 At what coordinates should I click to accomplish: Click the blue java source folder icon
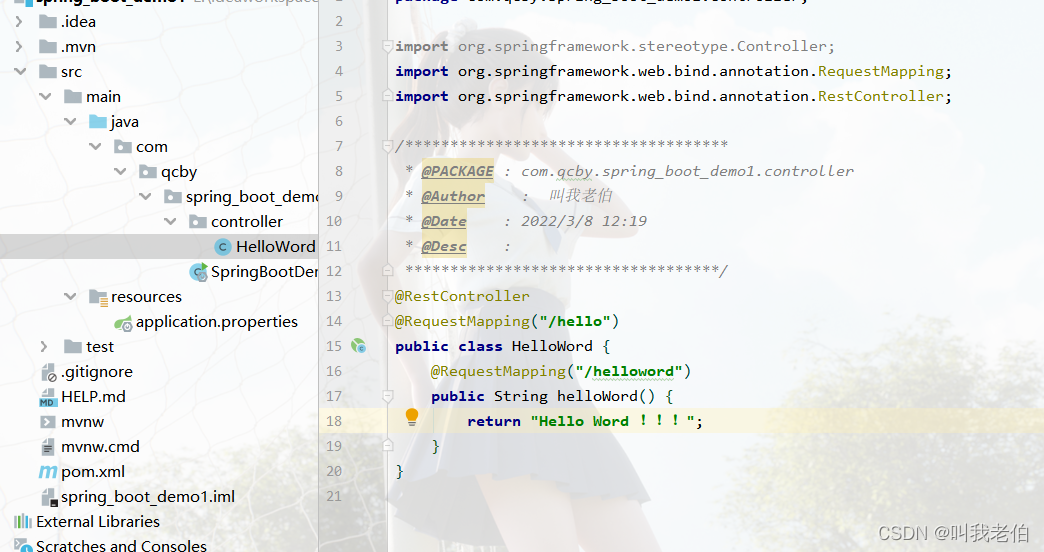coord(98,121)
